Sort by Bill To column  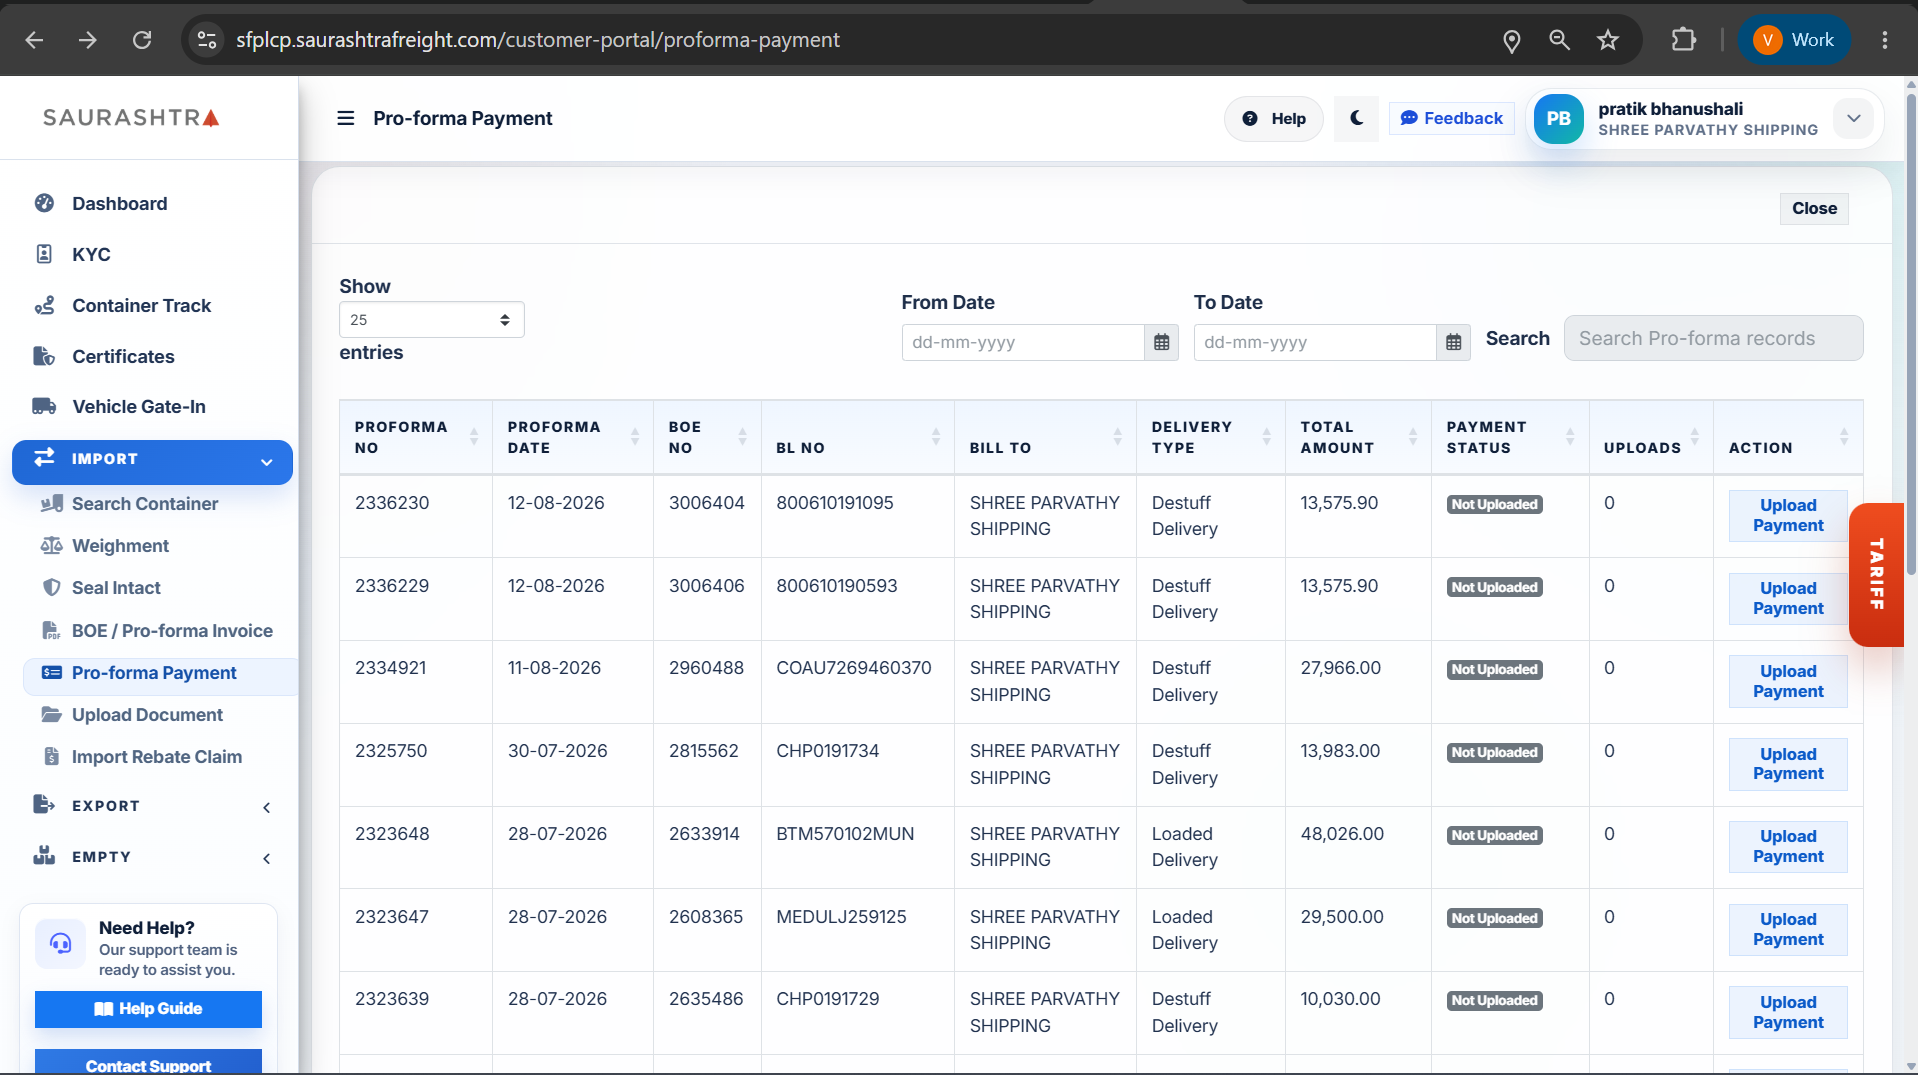tap(1045, 437)
